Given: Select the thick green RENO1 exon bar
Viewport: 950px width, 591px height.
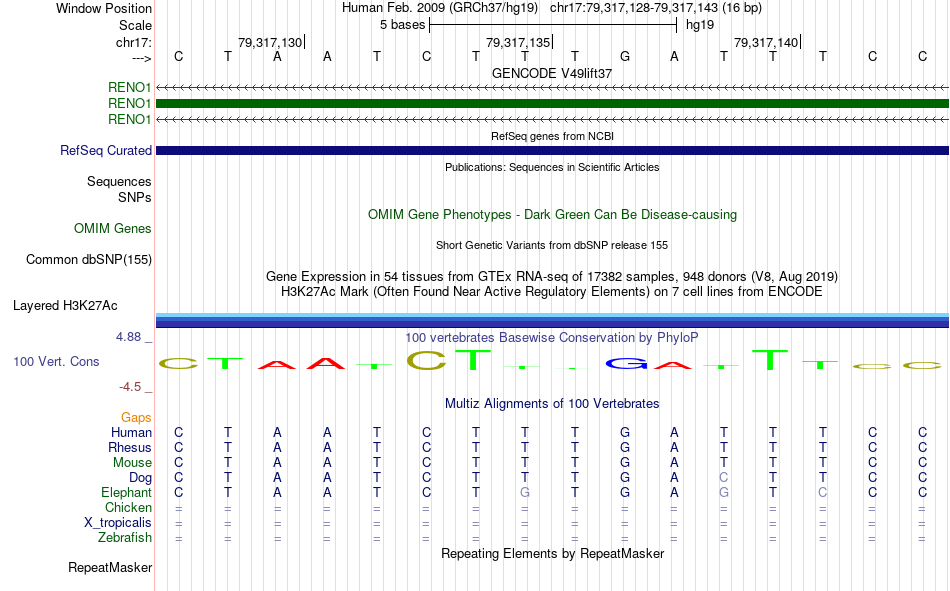Looking at the screenshot, I should (x=552, y=104).
